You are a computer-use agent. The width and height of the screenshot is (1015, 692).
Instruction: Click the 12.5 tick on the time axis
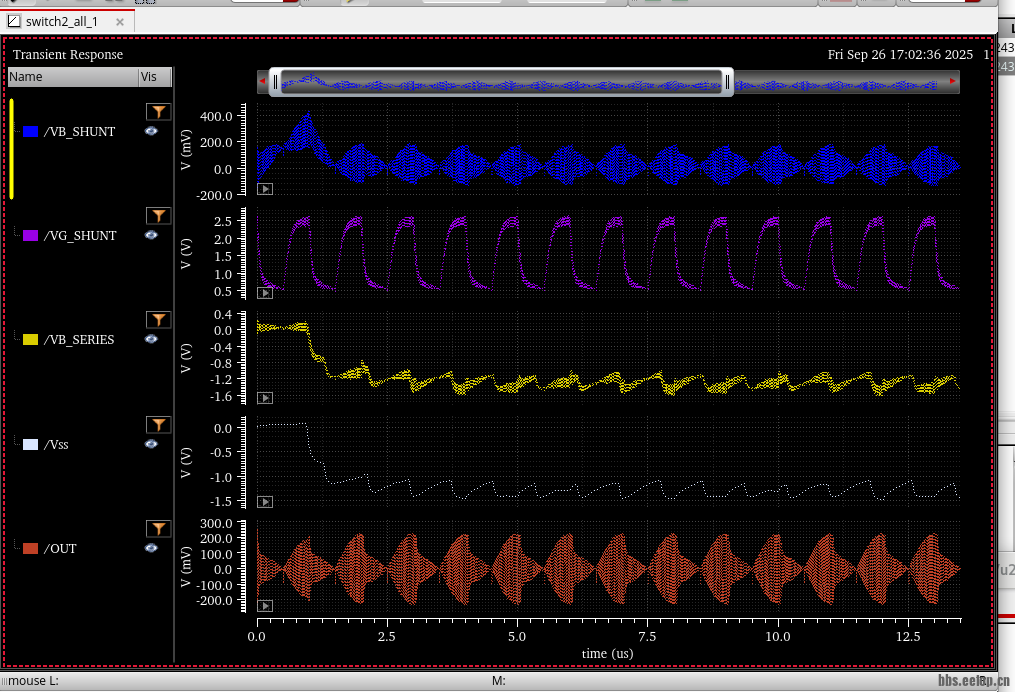click(x=908, y=636)
